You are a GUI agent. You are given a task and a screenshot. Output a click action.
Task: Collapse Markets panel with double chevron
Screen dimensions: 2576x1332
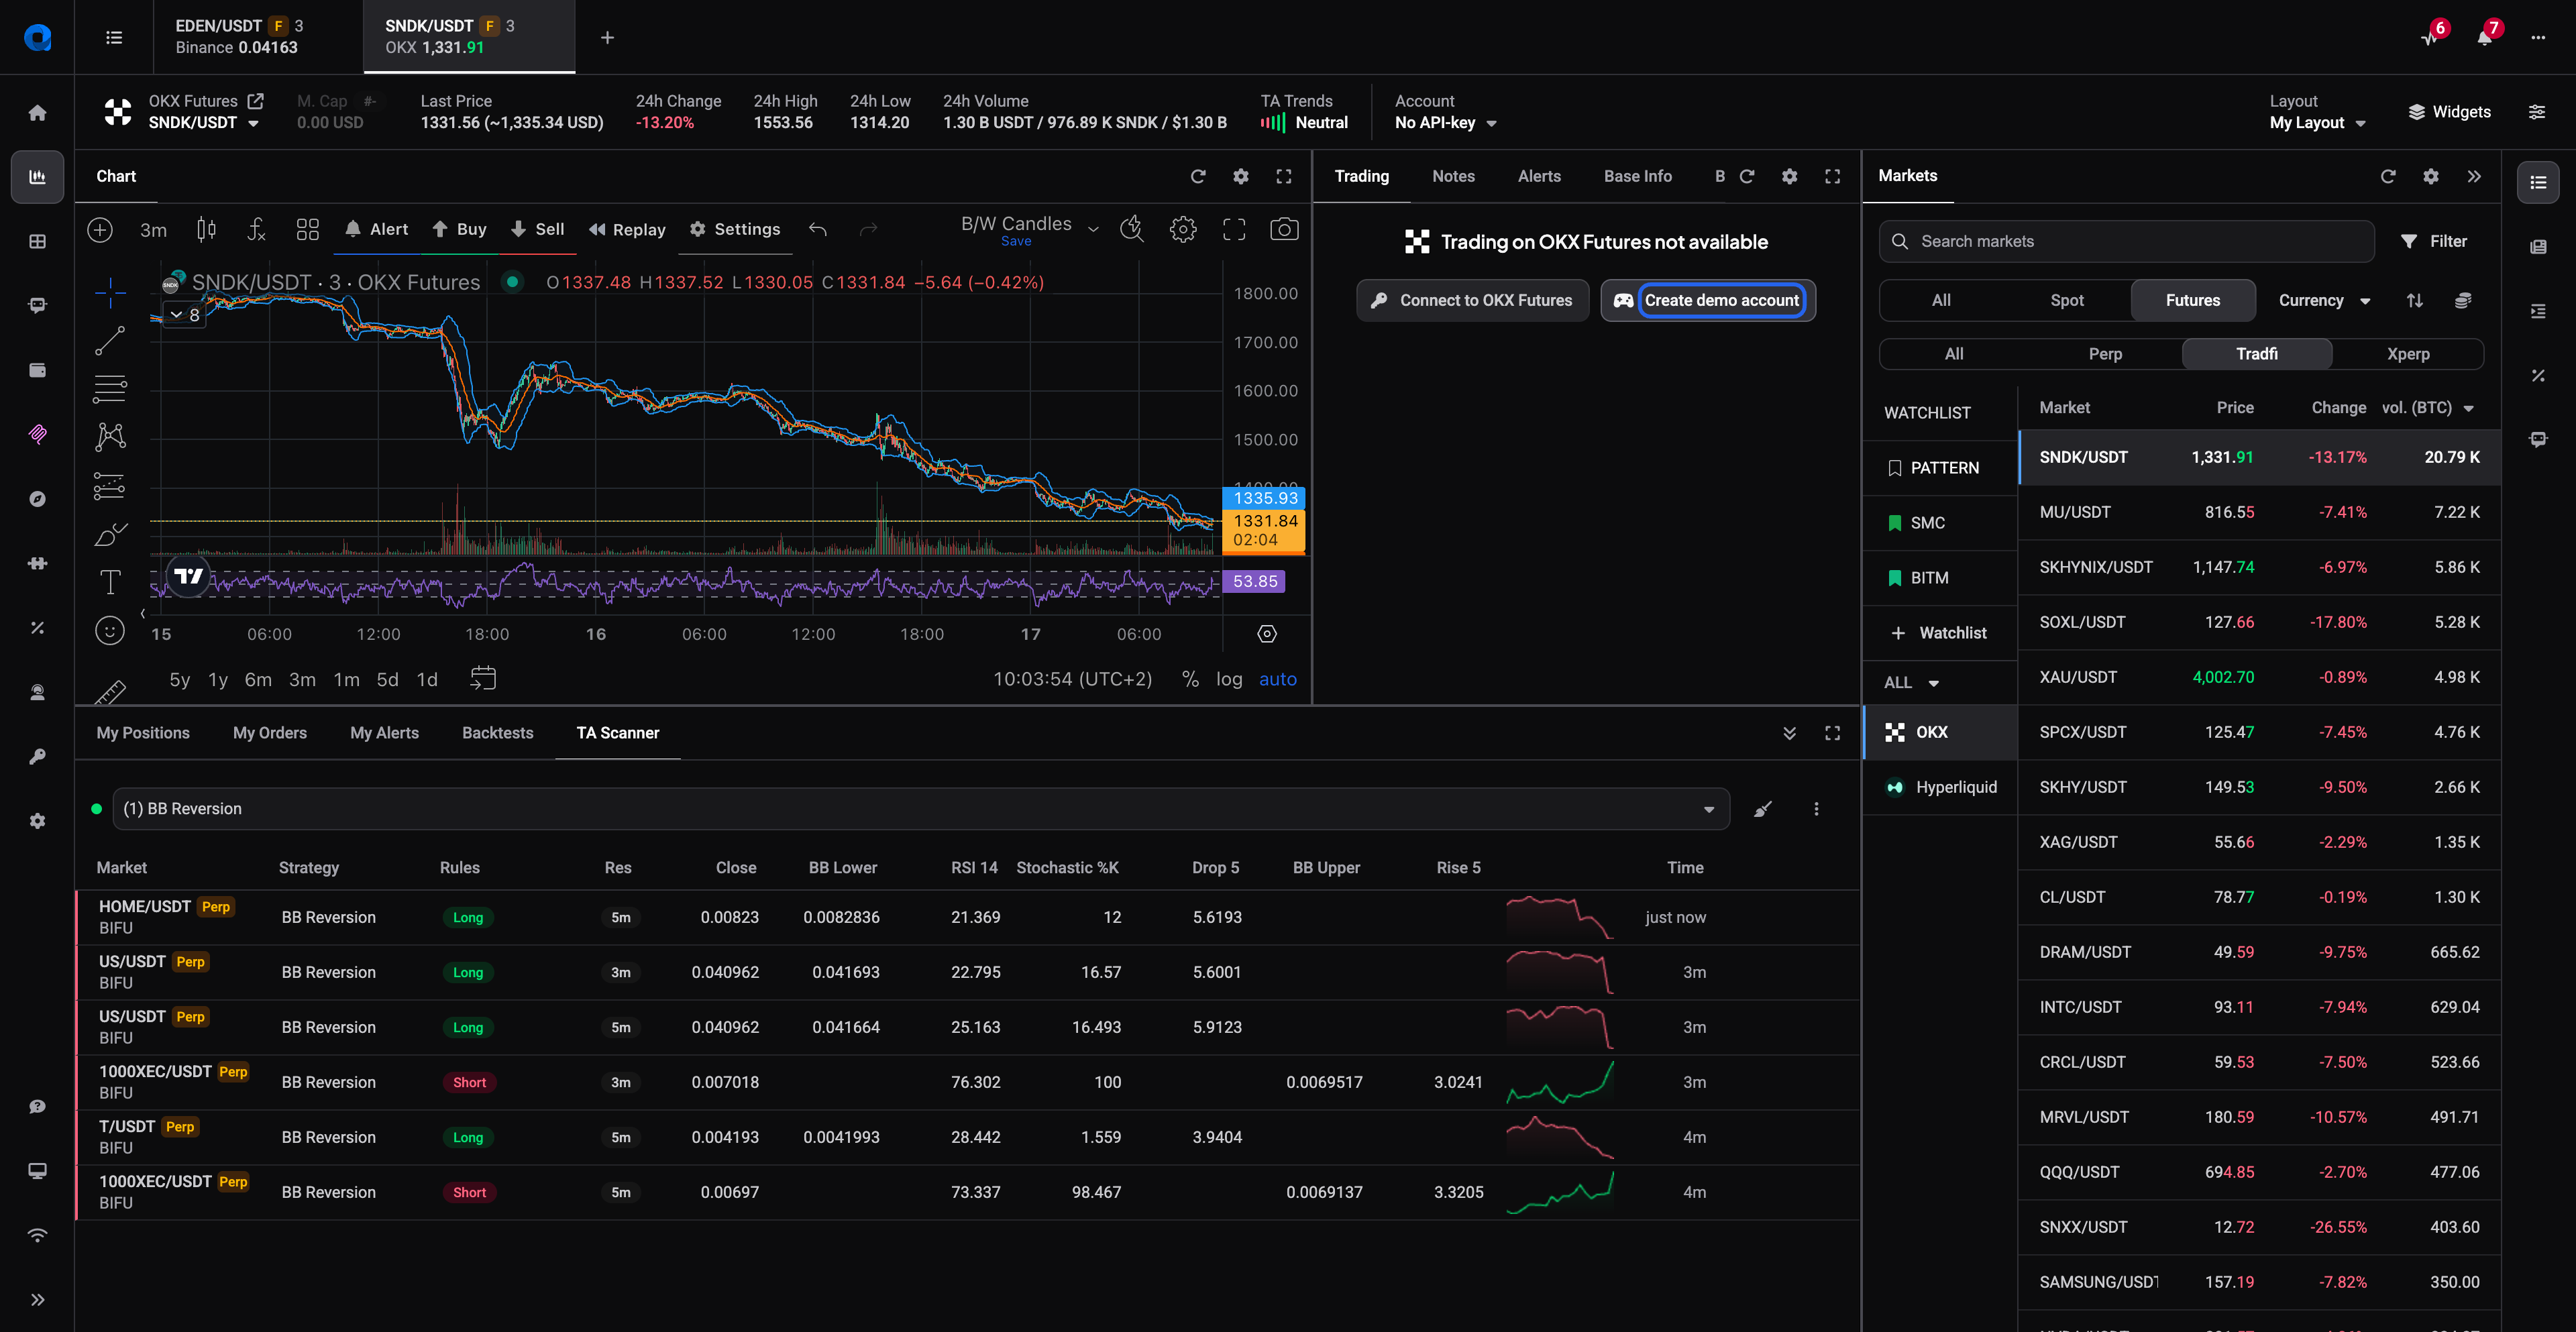2474,177
